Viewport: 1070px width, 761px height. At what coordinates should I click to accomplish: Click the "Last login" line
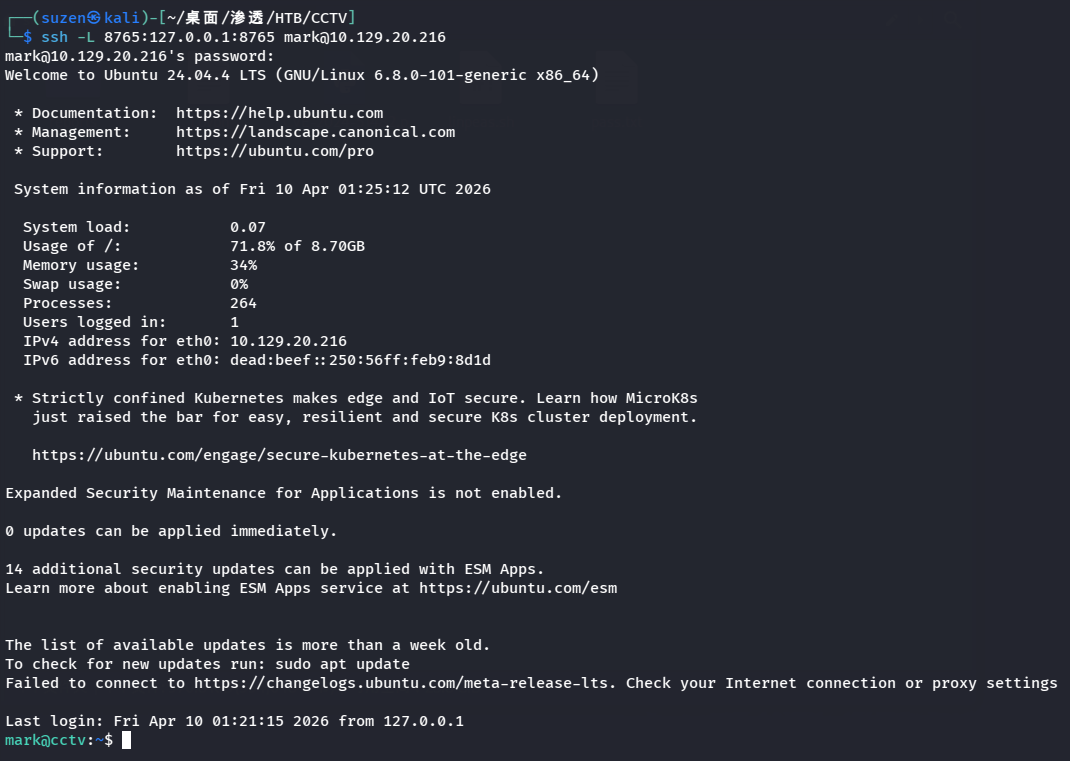tap(234, 721)
